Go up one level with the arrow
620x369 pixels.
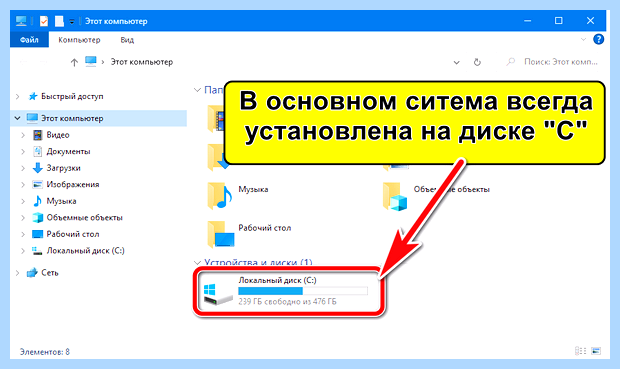coord(74,62)
